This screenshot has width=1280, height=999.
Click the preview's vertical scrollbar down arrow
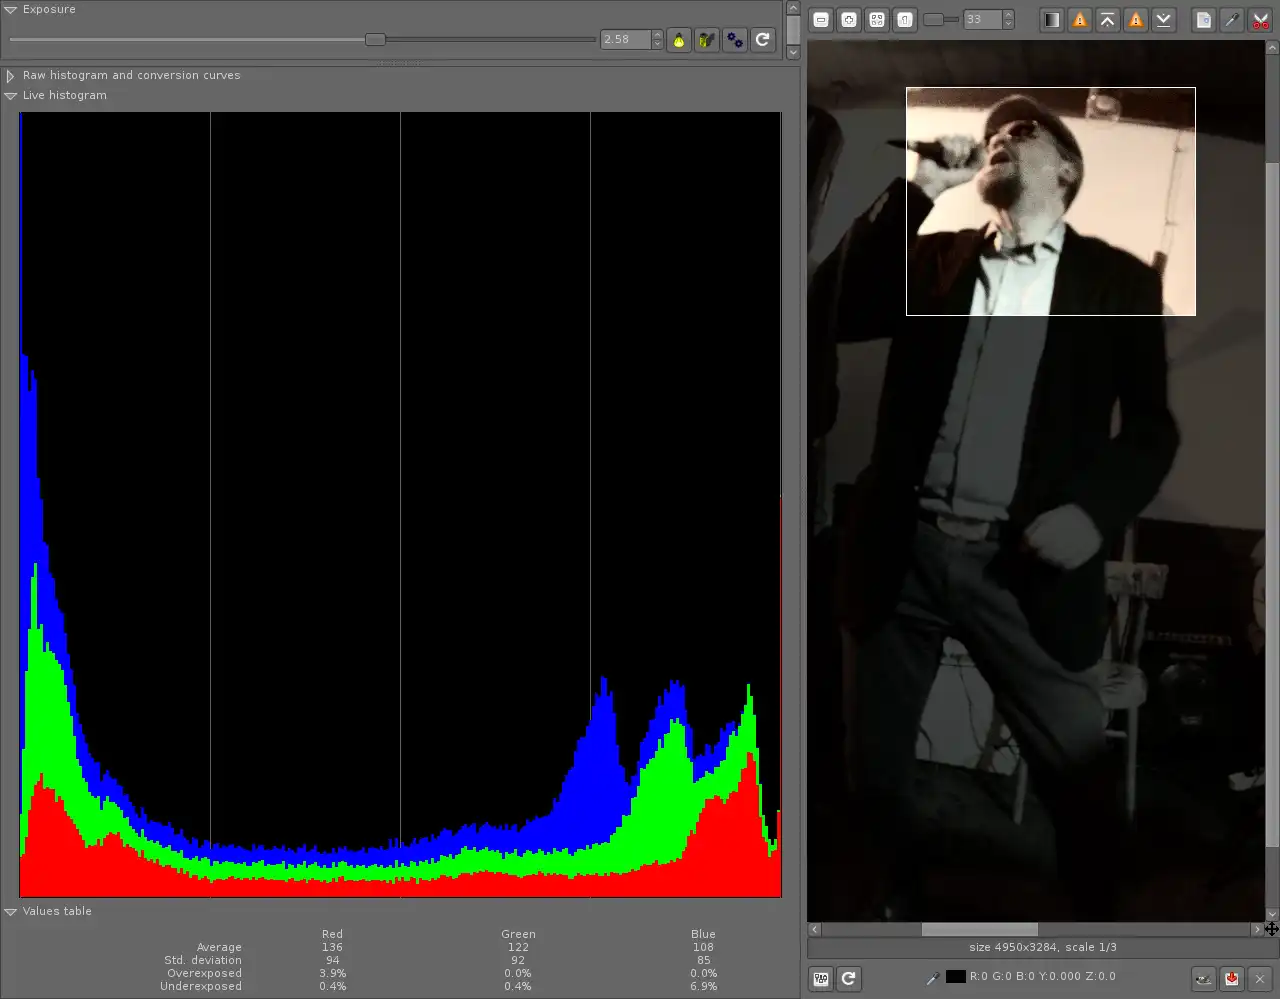point(1272,914)
